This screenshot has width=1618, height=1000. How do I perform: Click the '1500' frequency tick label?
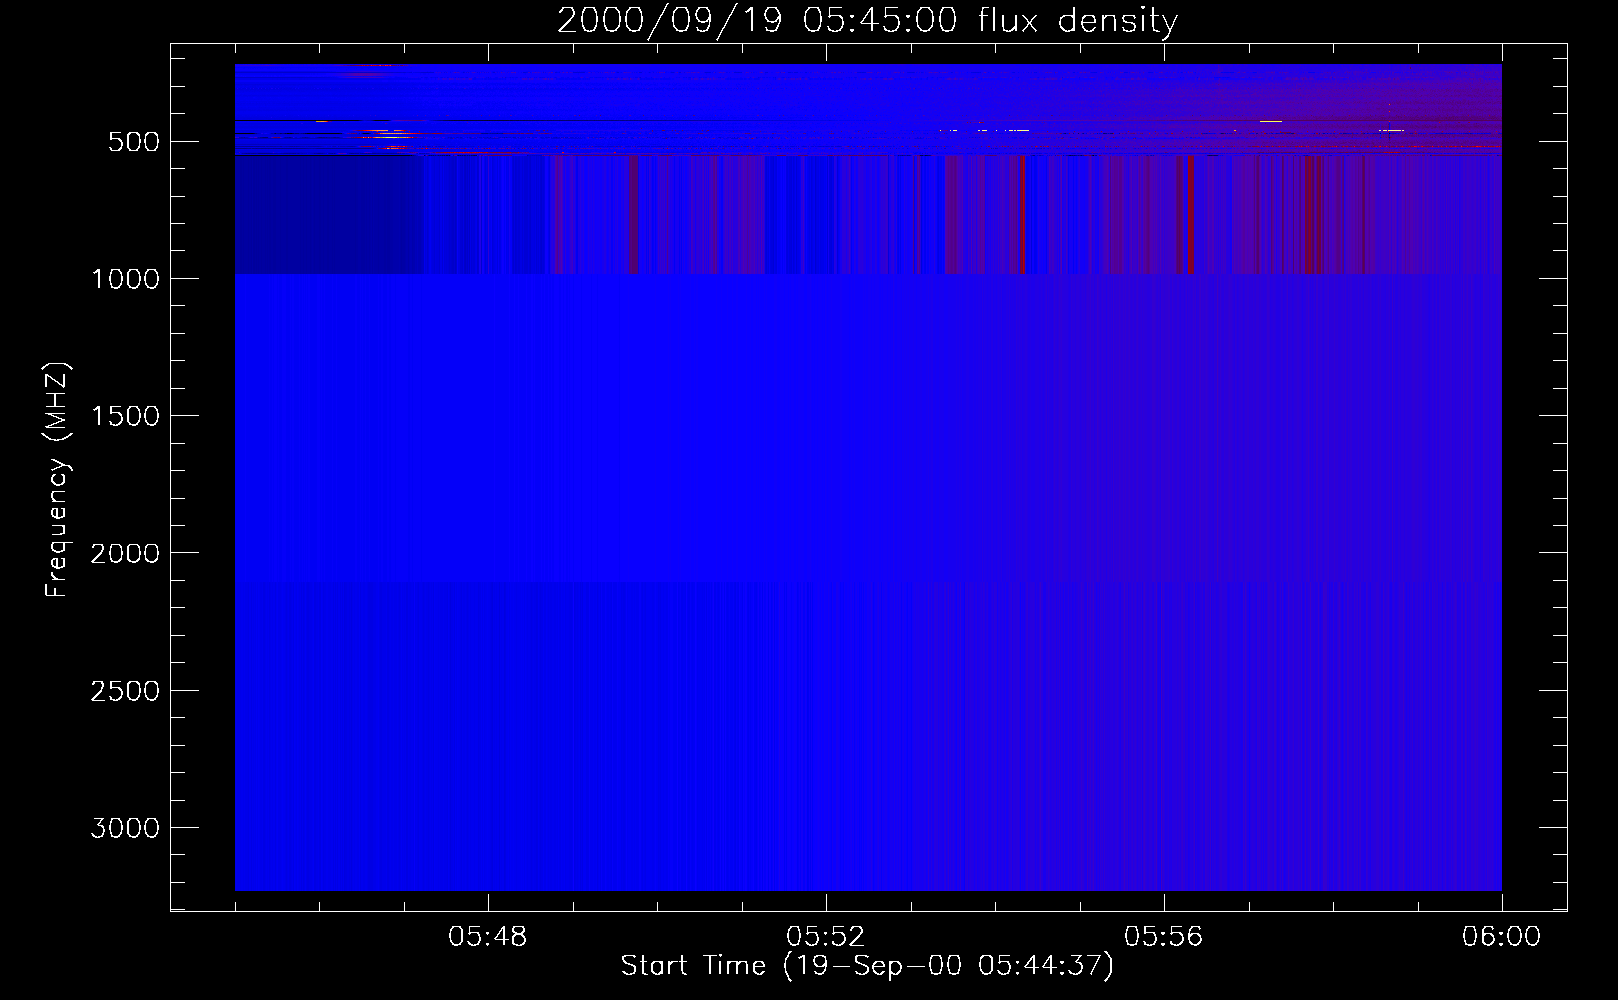click(x=125, y=416)
